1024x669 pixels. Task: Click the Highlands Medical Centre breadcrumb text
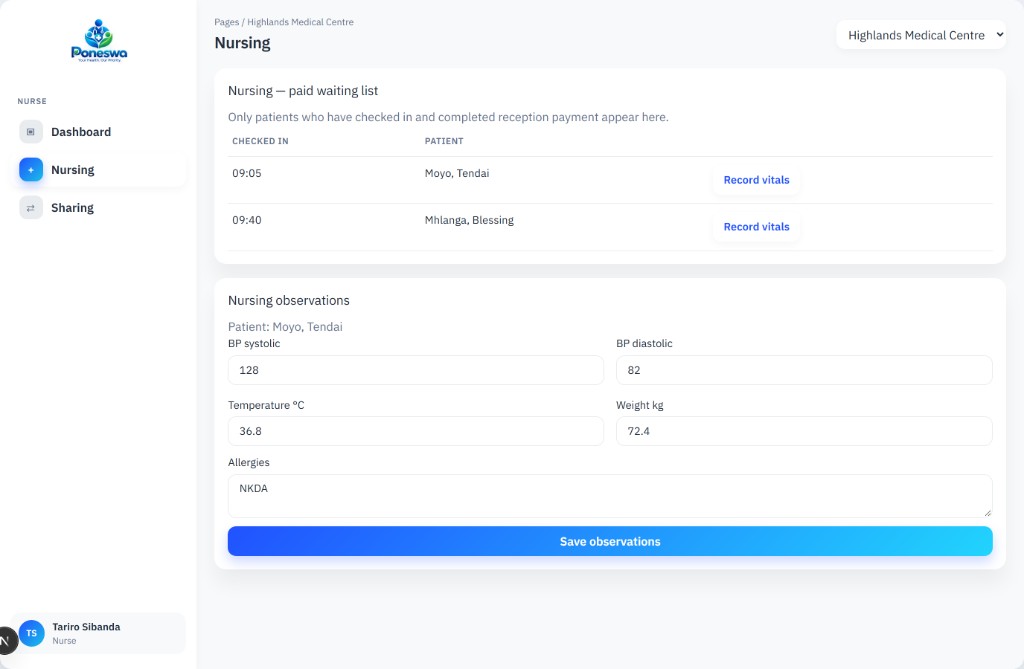click(300, 22)
